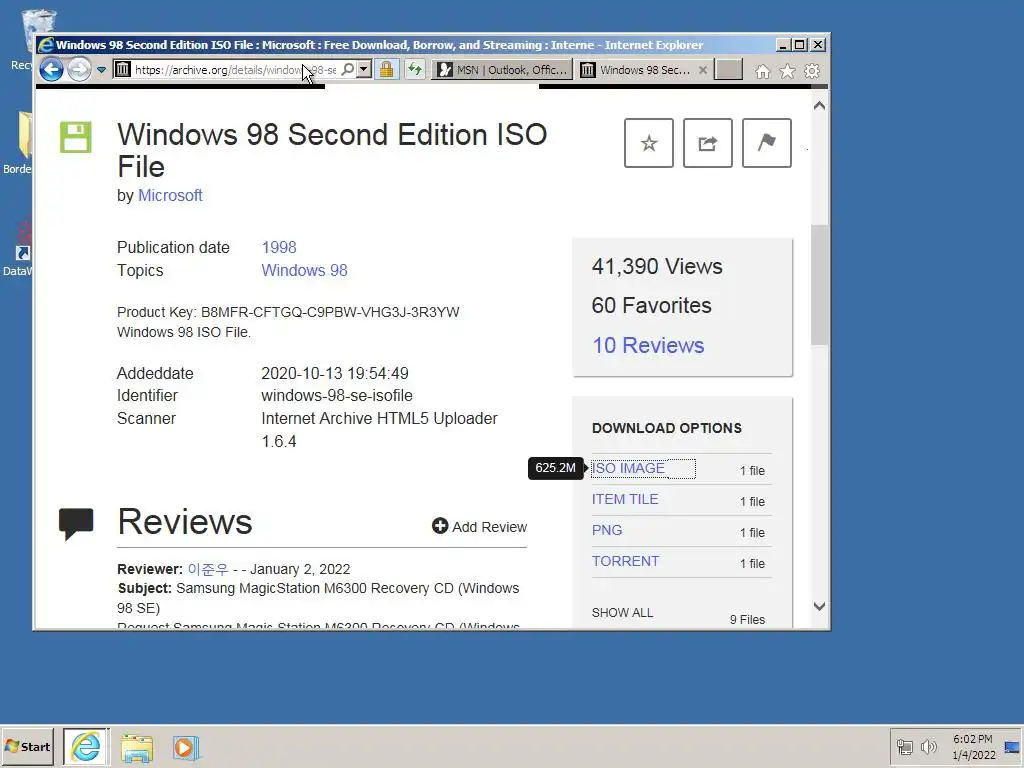Click SHOW ALL download files
The width and height of the screenshot is (1024, 768).
pyautogui.click(x=622, y=613)
